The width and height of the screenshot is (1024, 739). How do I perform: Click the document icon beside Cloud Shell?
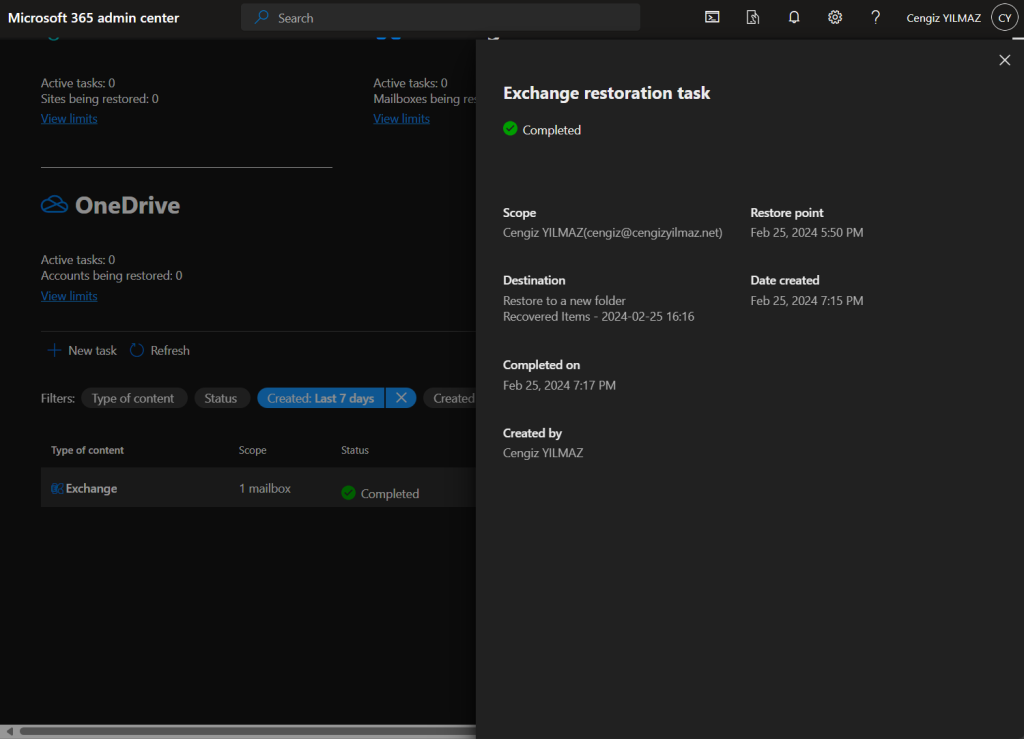coord(753,17)
